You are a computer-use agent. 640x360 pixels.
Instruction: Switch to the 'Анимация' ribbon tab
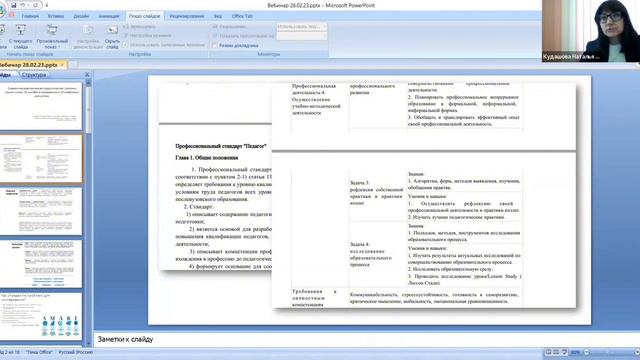point(109,16)
